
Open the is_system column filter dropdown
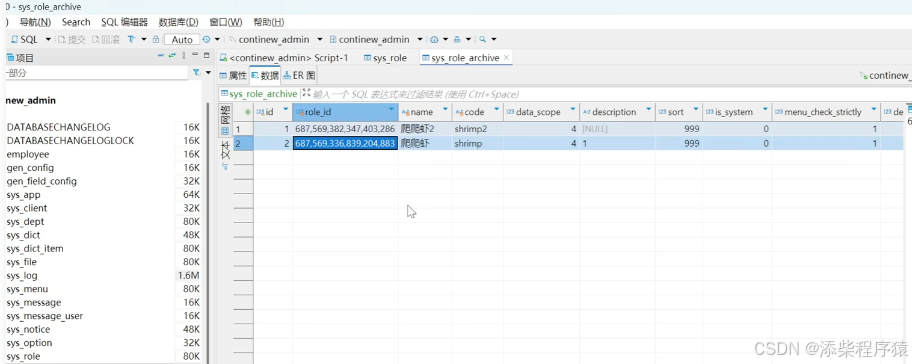765,109
